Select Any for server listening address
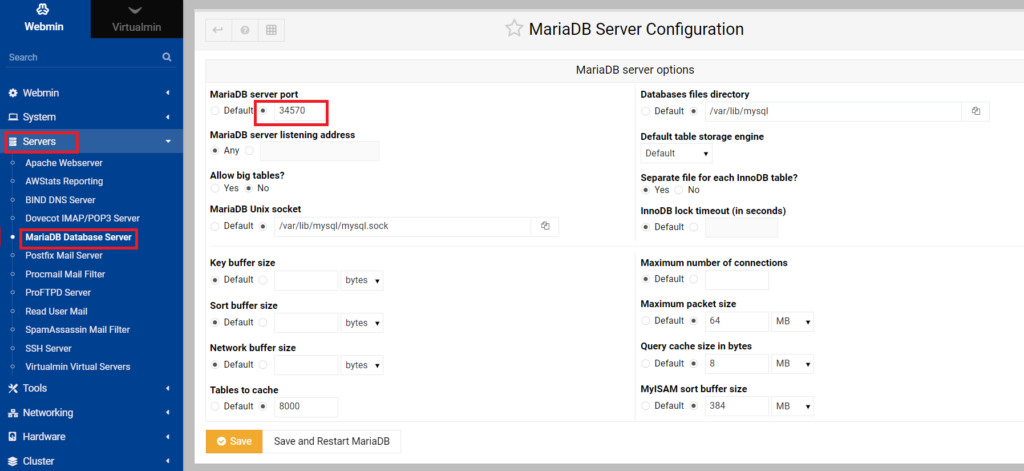1024x471 pixels. [216, 150]
